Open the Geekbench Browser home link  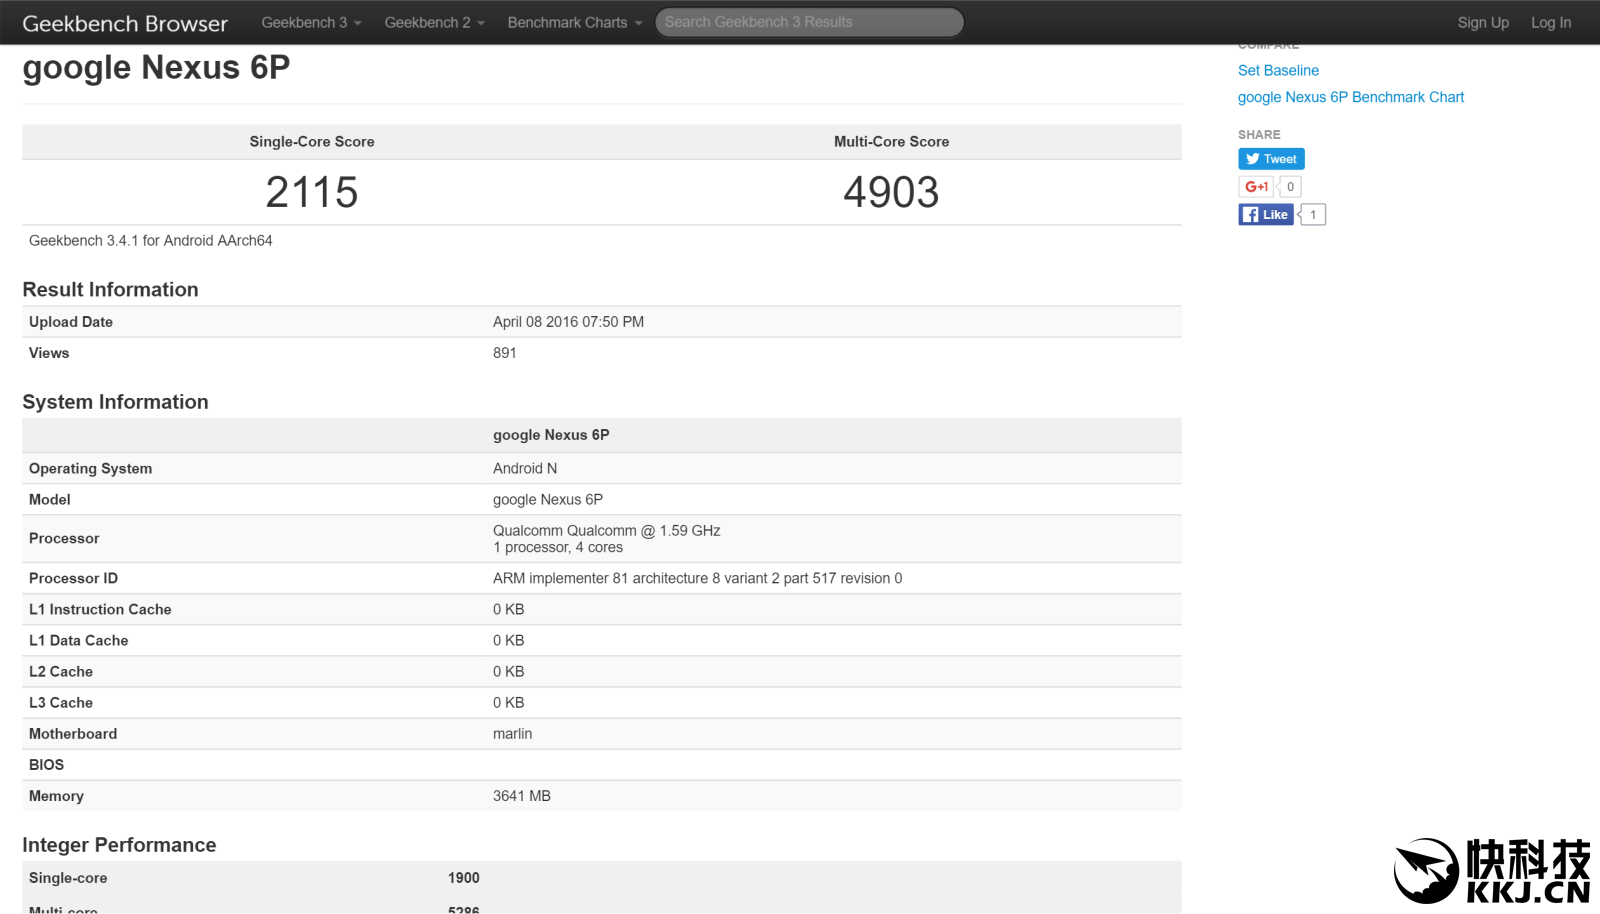pyautogui.click(x=125, y=23)
